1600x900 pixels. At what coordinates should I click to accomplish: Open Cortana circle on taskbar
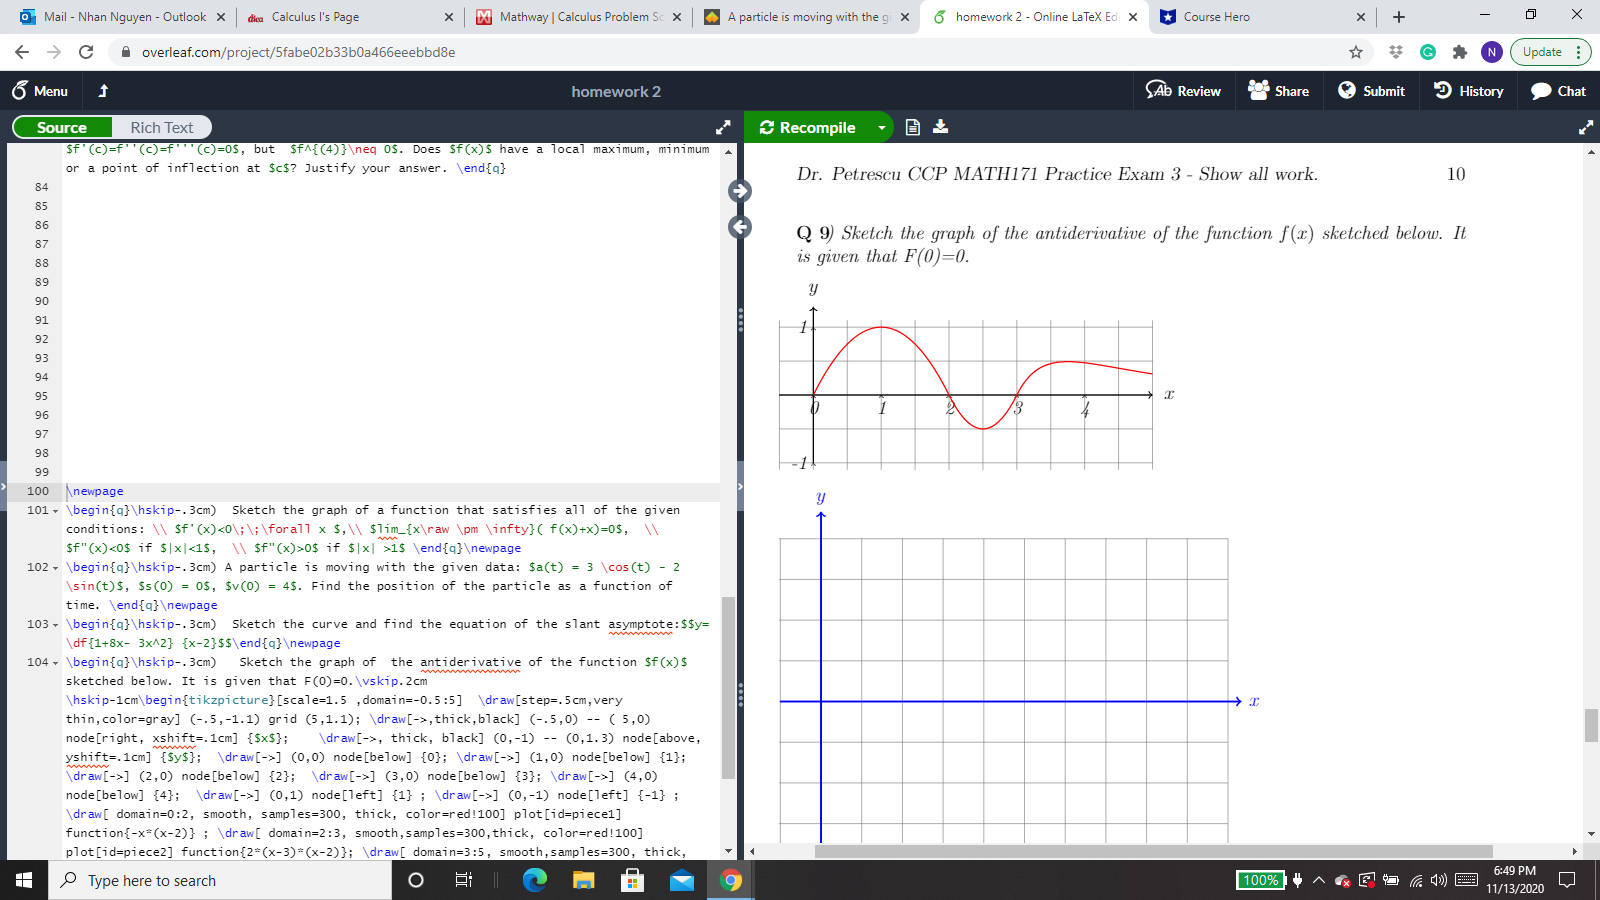click(416, 880)
